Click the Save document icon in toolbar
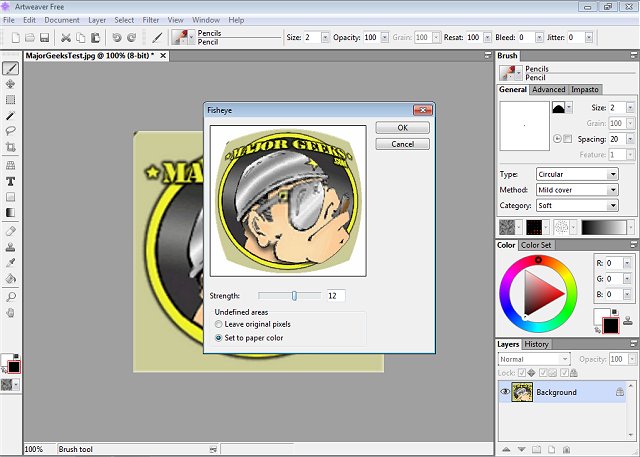Image resolution: width=640 pixels, height=457 pixels. click(x=45, y=37)
